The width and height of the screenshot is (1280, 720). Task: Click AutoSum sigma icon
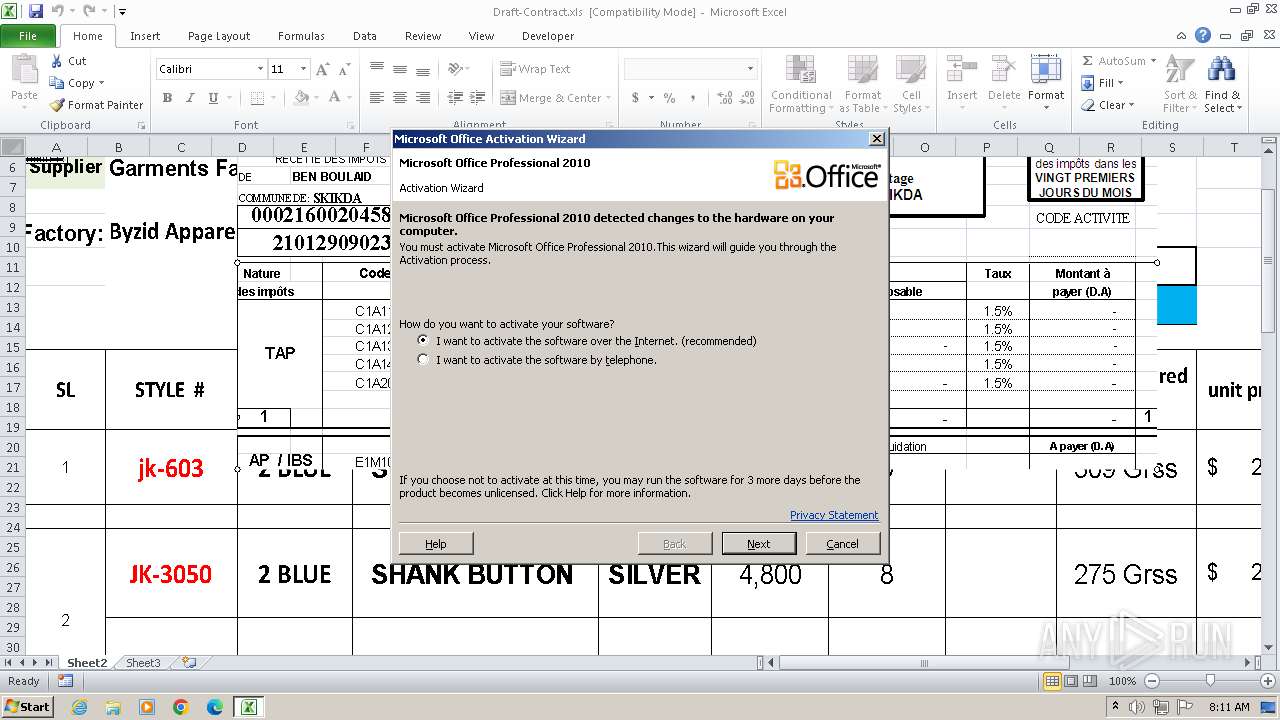[1089, 61]
